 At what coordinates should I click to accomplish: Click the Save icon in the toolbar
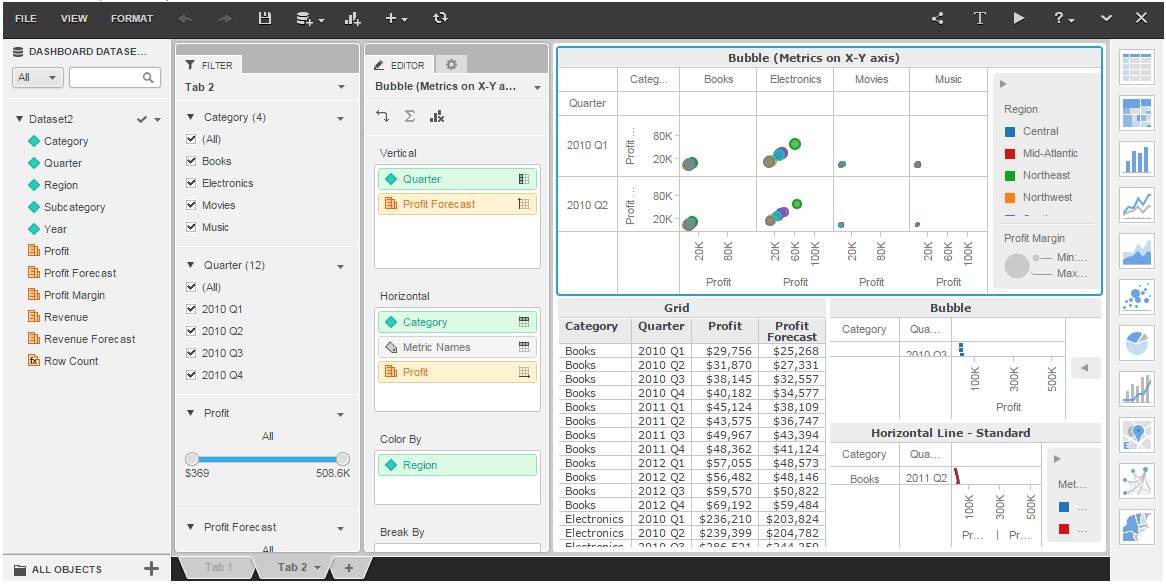coord(264,19)
